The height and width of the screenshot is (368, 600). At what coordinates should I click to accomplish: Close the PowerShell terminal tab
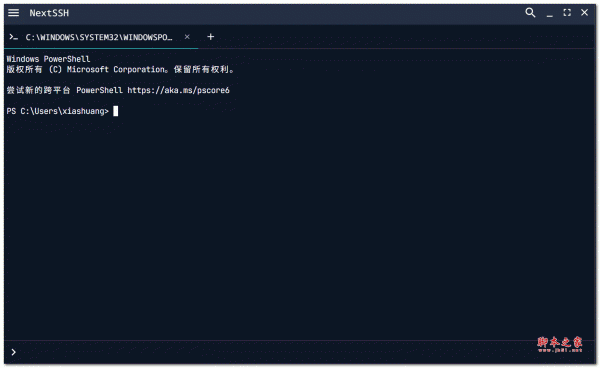coord(187,37)
